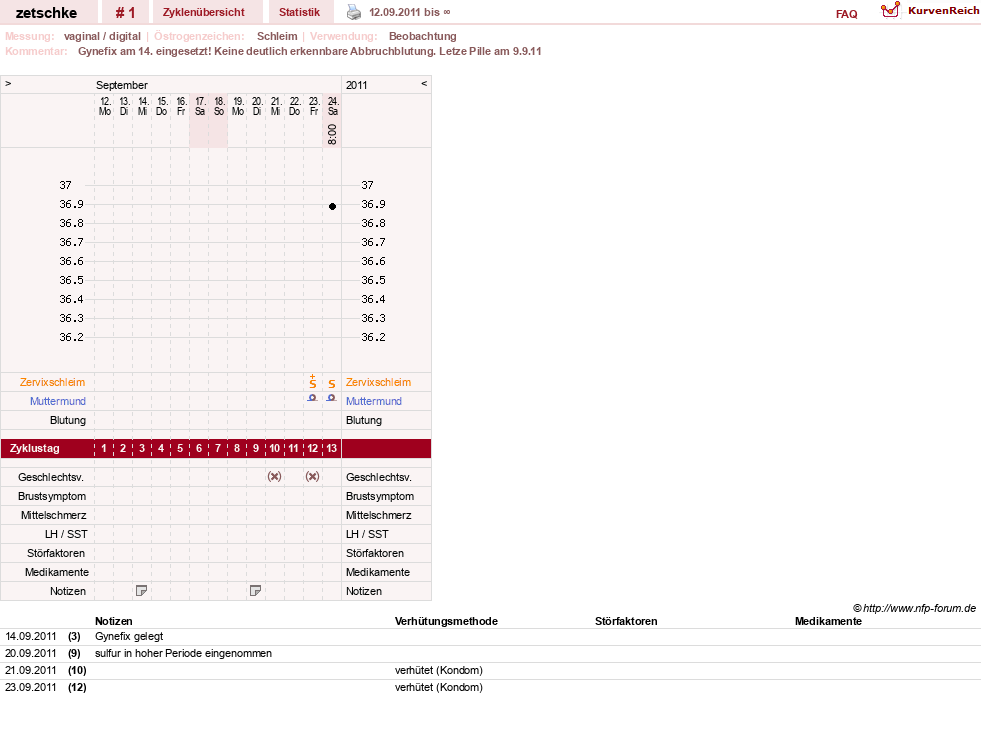Viewport: 981px width, 740px height.
Task: Click the note 'Gynefix gelegt'
Action: [x=129, y=636]
